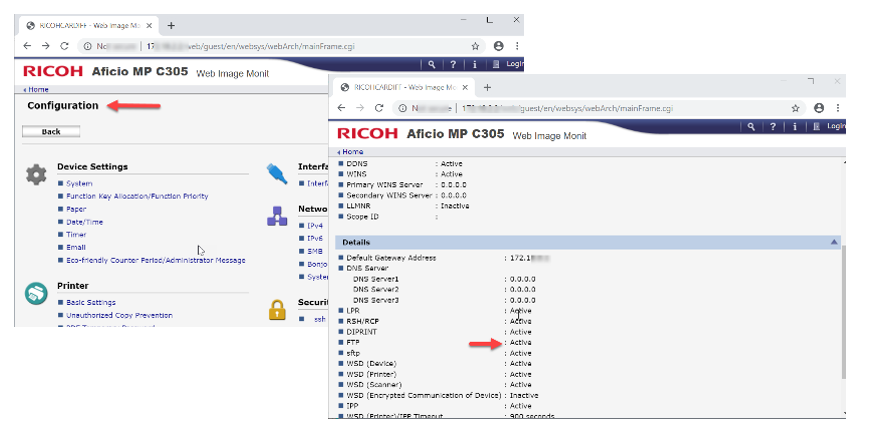Open the Unauthorized Copy Prevention link

[x=119, y=315]
